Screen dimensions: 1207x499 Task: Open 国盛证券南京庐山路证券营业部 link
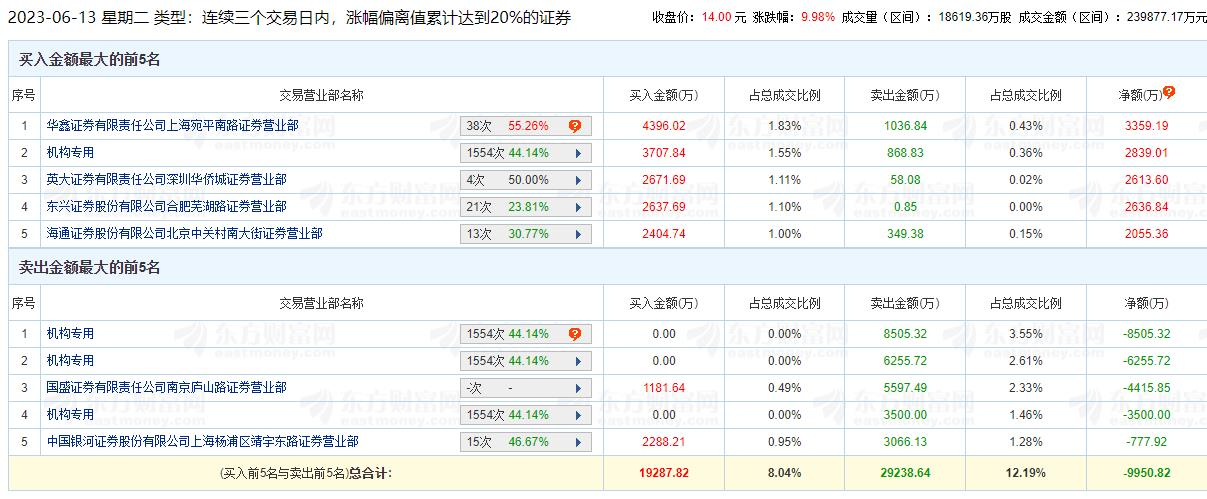click(166, 388)
